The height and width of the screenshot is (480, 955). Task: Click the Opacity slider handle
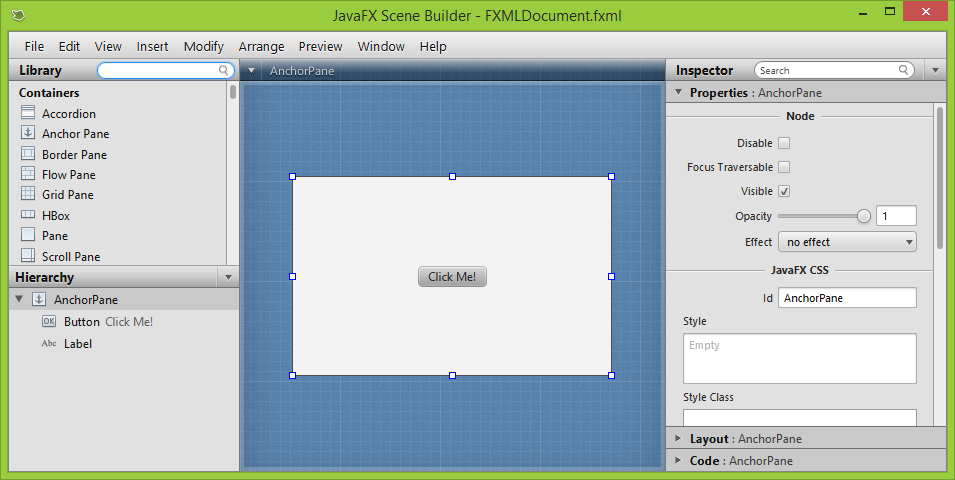click(x=864, y=216)
